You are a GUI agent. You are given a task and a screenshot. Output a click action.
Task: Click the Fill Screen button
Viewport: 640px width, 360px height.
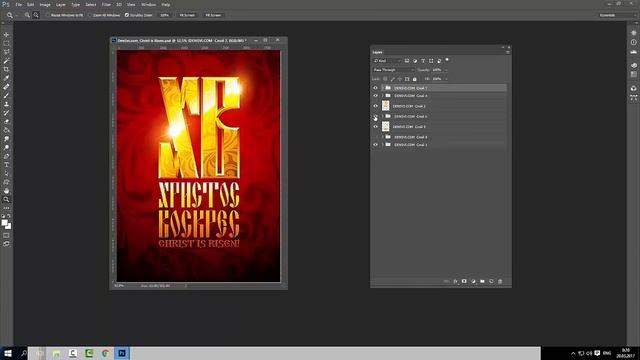click(213, 15)
